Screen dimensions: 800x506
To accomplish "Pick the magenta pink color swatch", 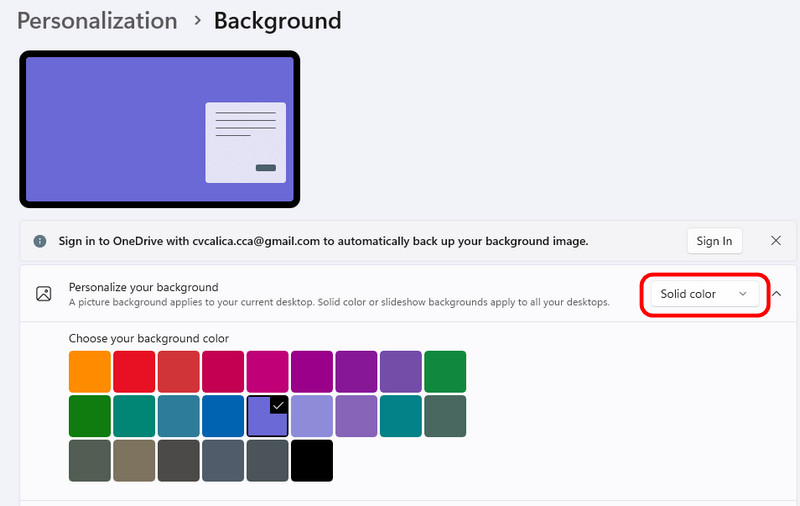I will (x=267, y=371).
